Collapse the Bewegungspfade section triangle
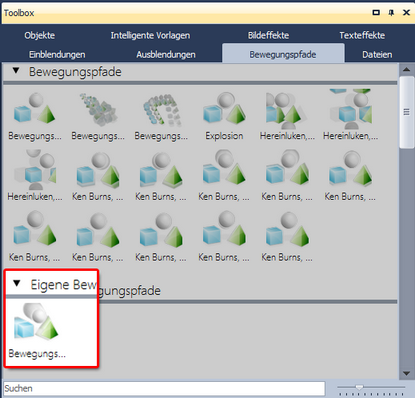The width and height of the screenshot is (415, 398). pyautogui.click(x=16, y=71)
